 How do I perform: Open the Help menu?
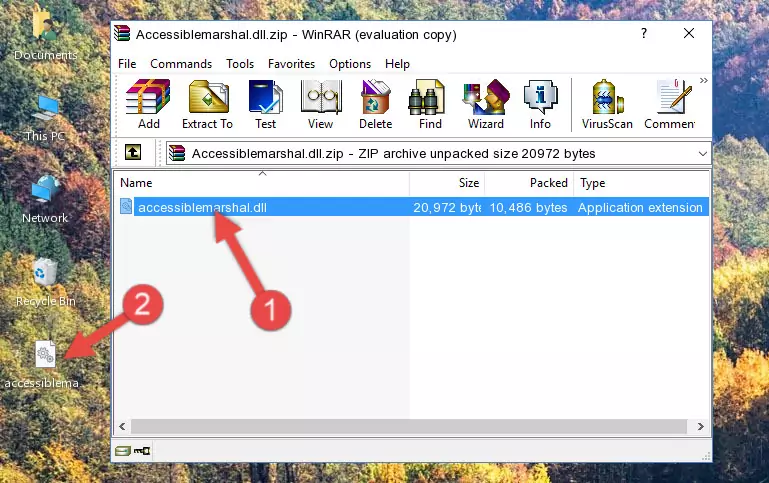(x=397, y=64)
